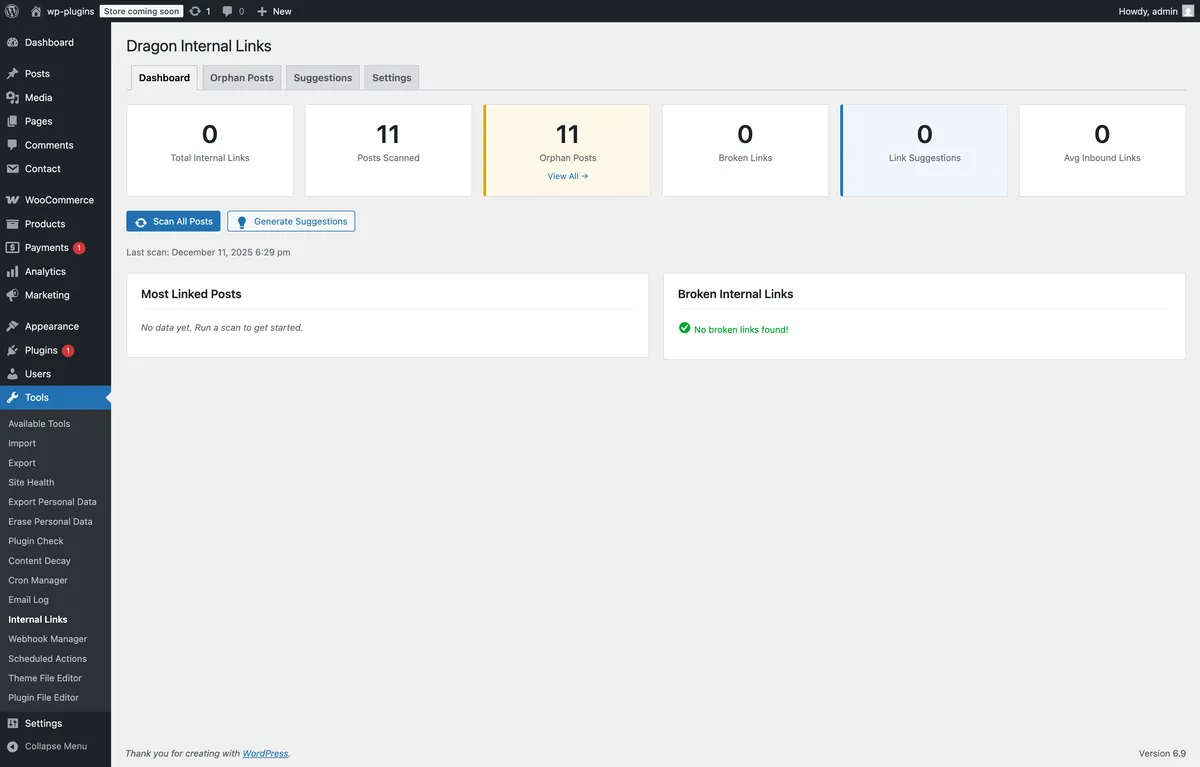This screenshot has width=1200, height=767.
Task: Click the Settings icon in sidebar
Action: 12,723
